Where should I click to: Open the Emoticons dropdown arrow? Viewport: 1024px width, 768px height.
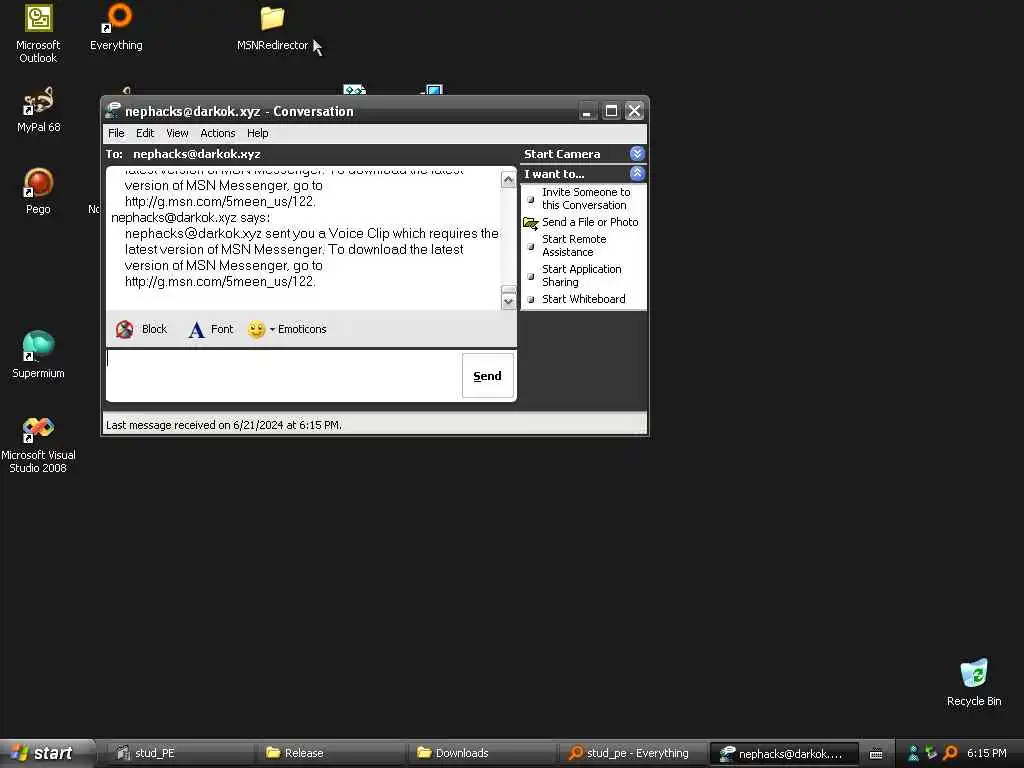272,329
